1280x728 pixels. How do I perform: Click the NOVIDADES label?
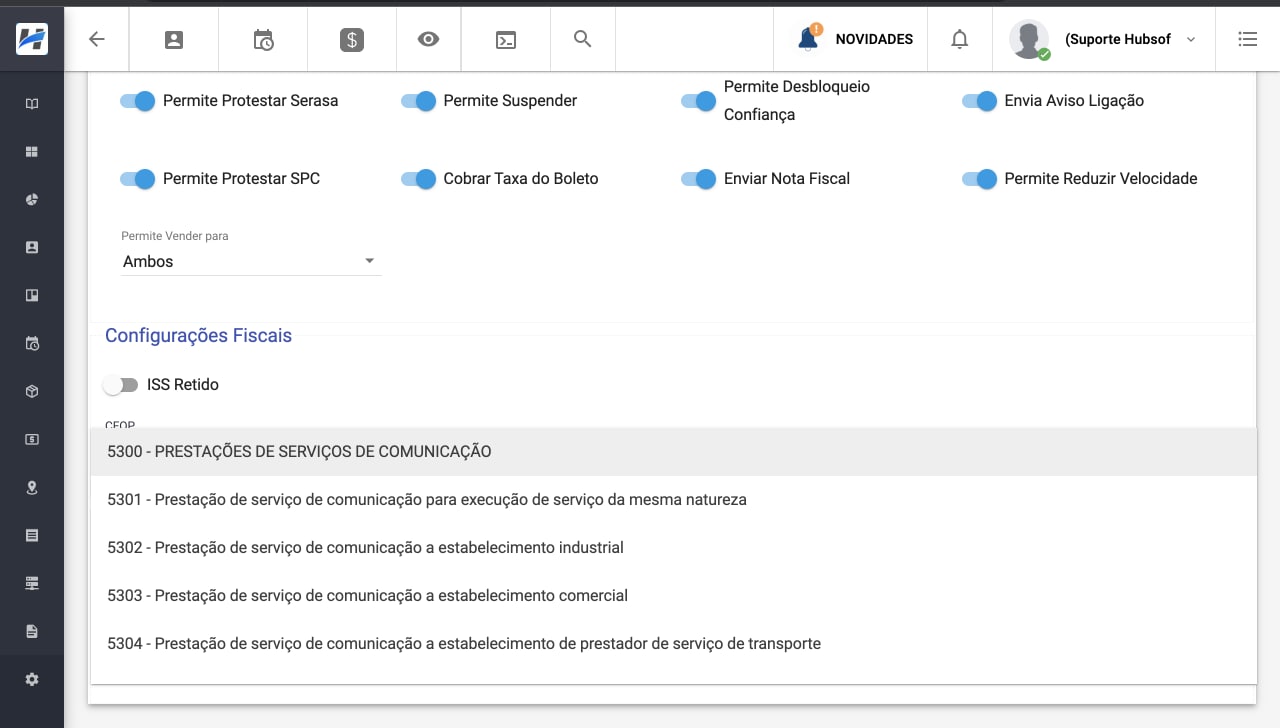874,39
